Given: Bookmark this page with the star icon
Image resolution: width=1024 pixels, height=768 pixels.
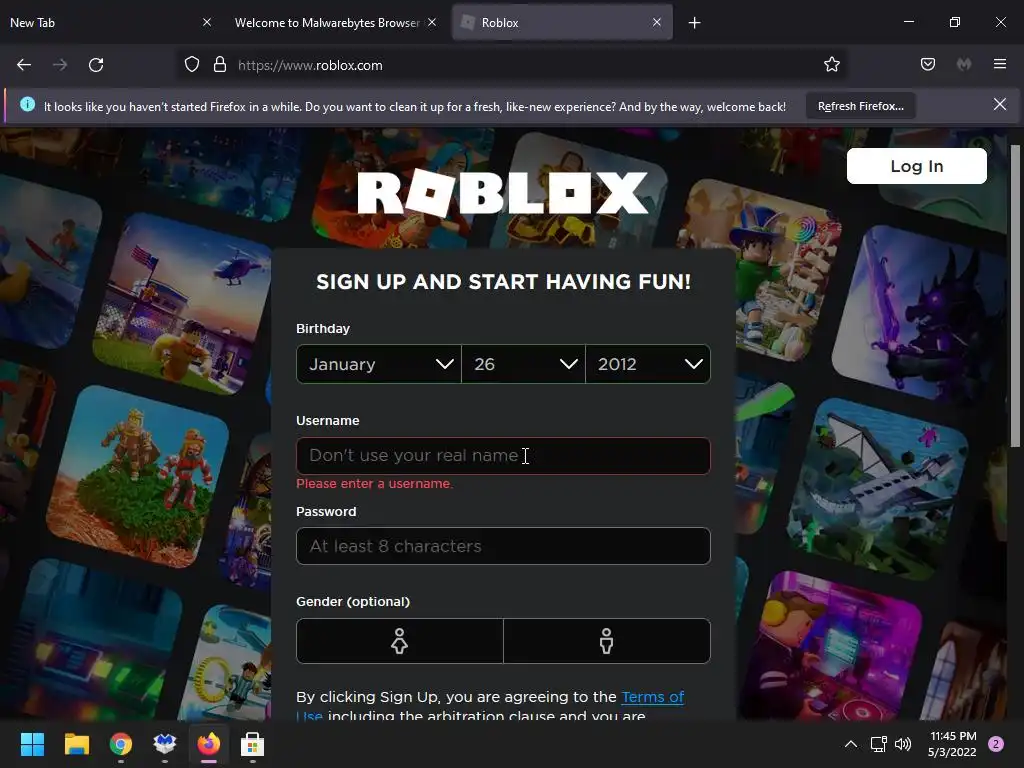Looking at the screenshot, I should (x=831, y=64).
